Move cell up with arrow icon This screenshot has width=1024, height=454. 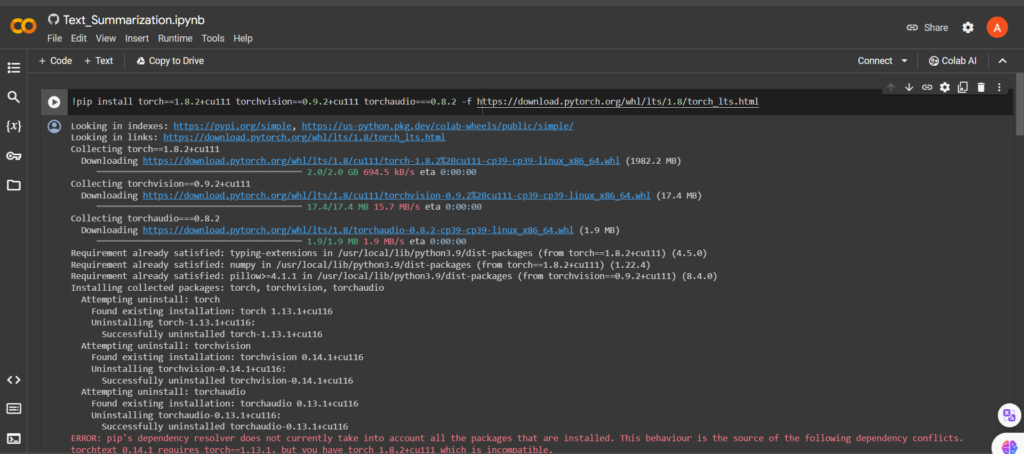[890, 87]
